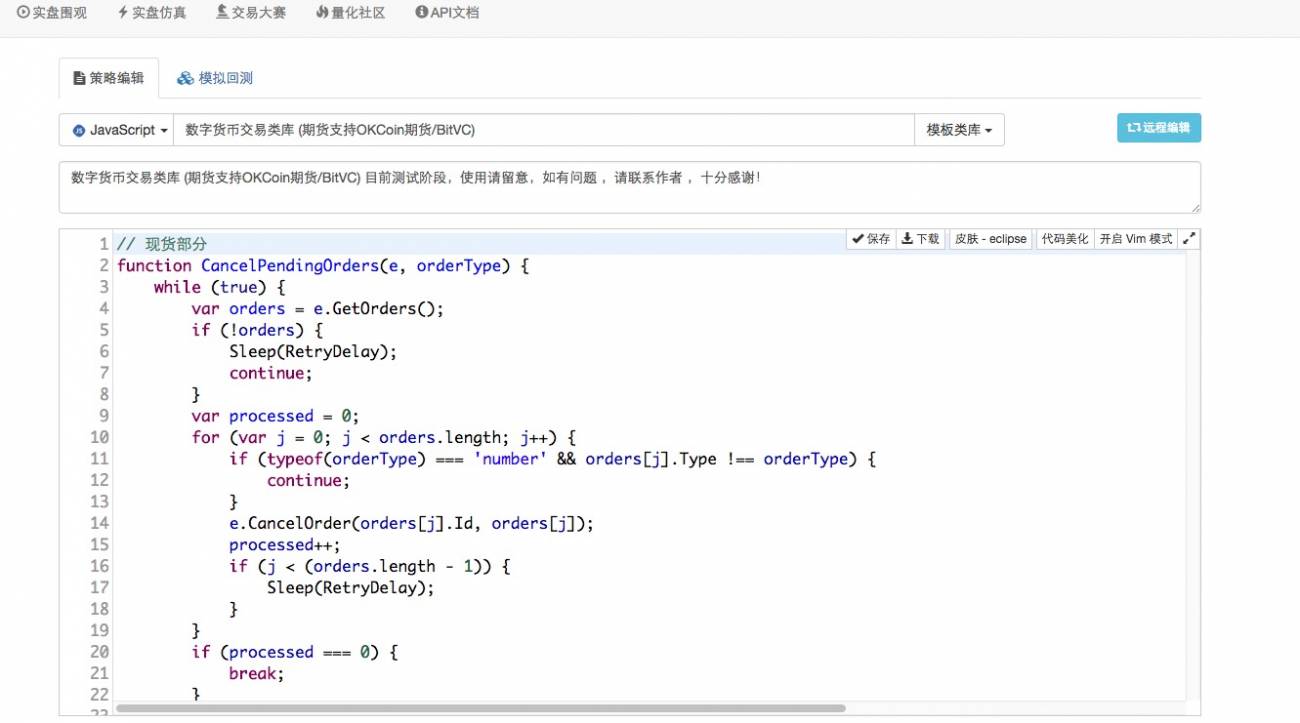Toggle 开启 Vim 模式 button

pyautogui.click(x=1135, y=239)
